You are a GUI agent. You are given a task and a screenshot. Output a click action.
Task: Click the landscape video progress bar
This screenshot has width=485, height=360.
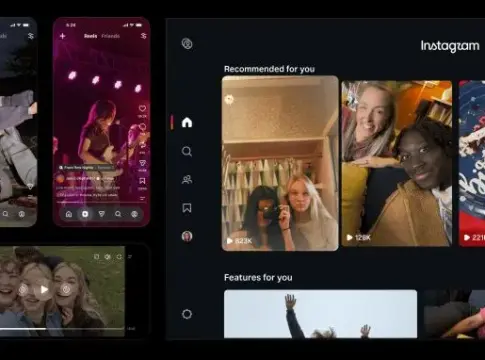pos(62,329)
